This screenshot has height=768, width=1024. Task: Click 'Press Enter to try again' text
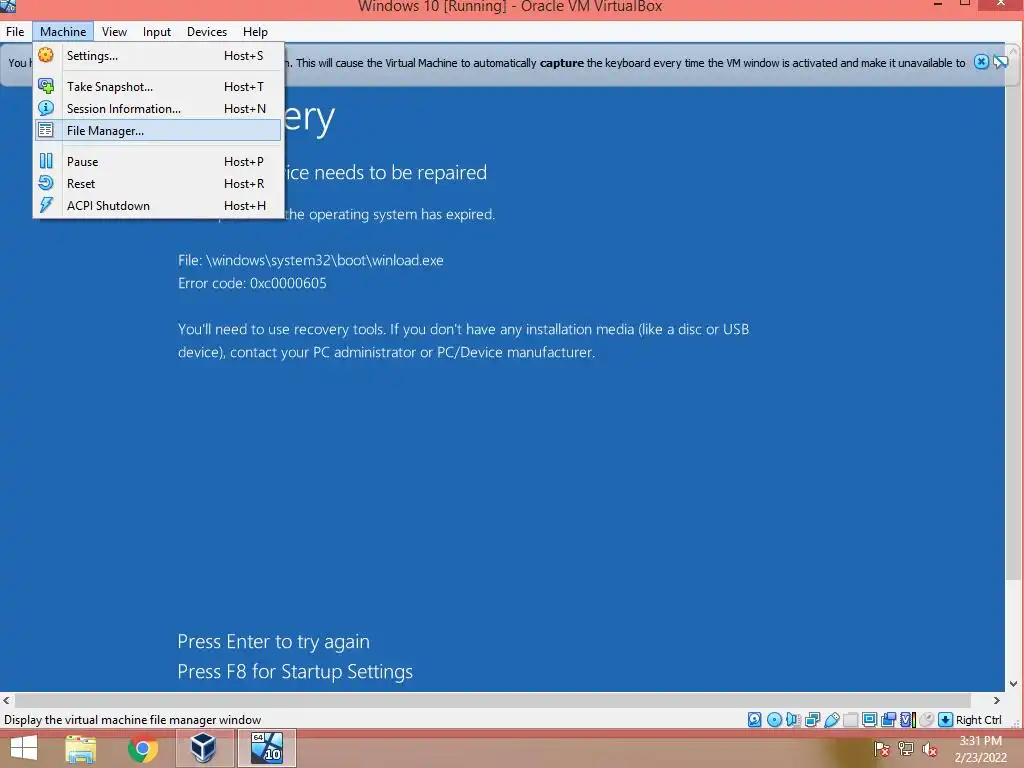pyautogui.click(x=274, y=642)
